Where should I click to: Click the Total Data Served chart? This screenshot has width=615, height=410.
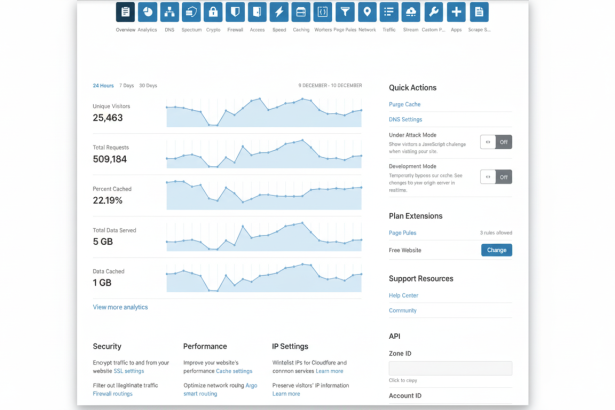click(x=264, y=237)
